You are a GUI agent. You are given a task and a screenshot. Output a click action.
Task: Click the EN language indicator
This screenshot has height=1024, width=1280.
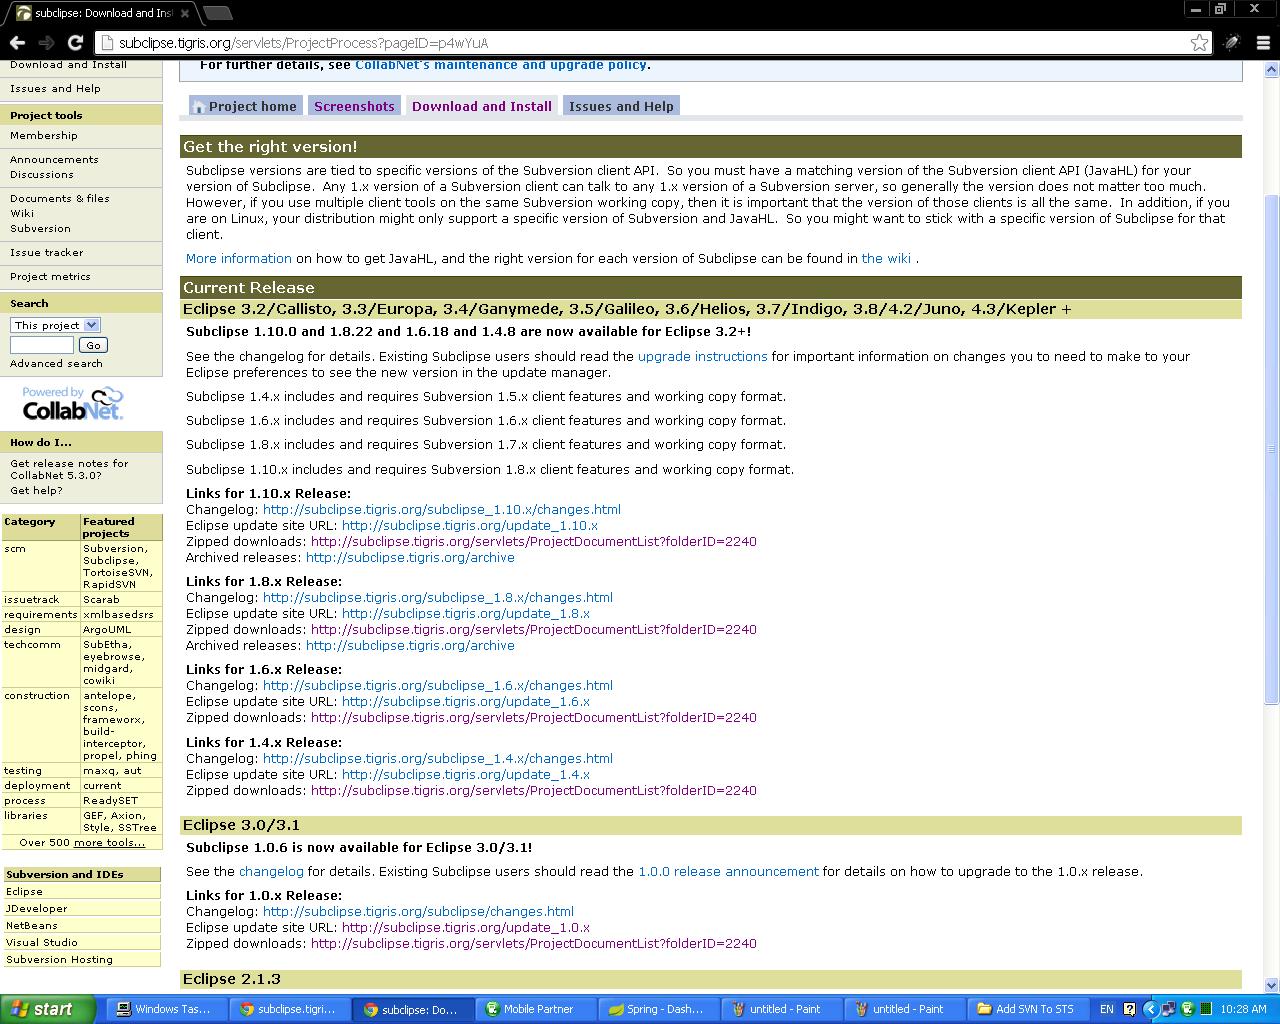1107,1009
